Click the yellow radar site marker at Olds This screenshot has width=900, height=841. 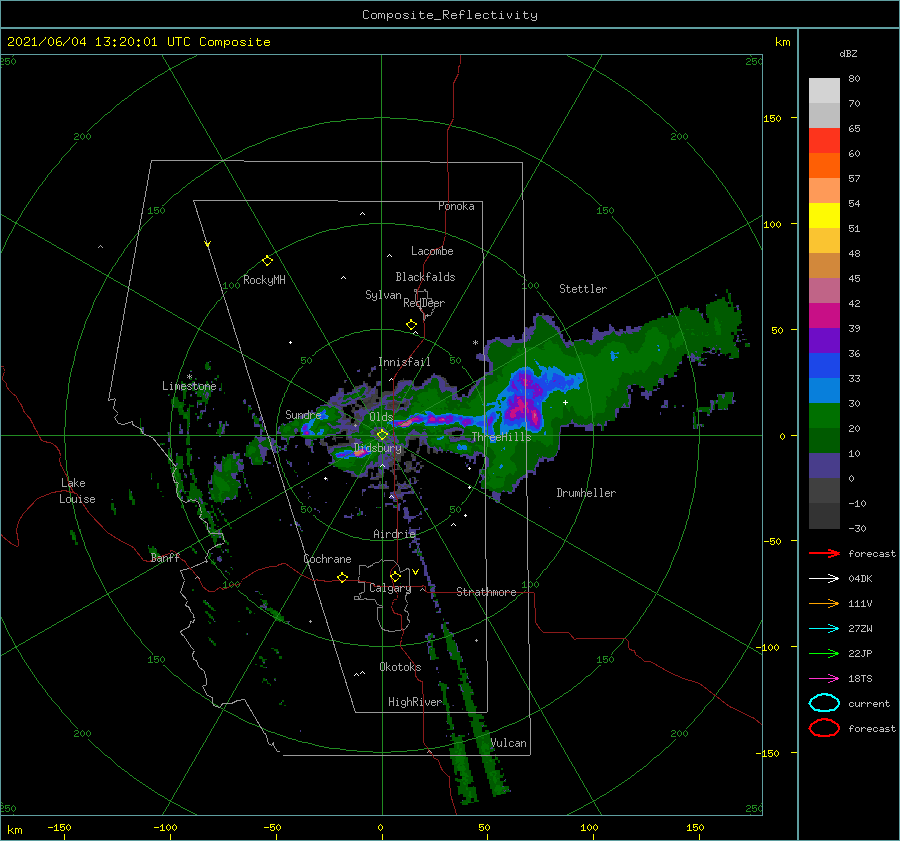(382, 435)
